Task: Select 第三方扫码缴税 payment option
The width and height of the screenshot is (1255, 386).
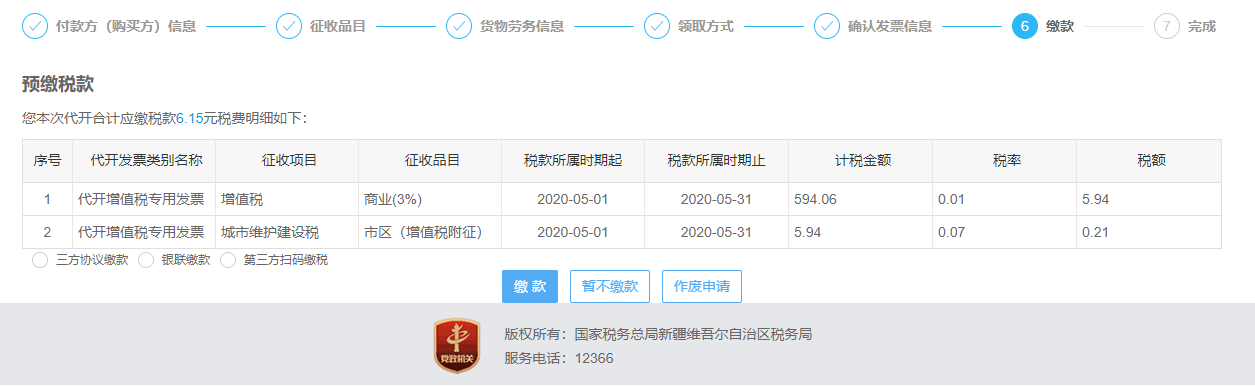Action: point(227,260)
